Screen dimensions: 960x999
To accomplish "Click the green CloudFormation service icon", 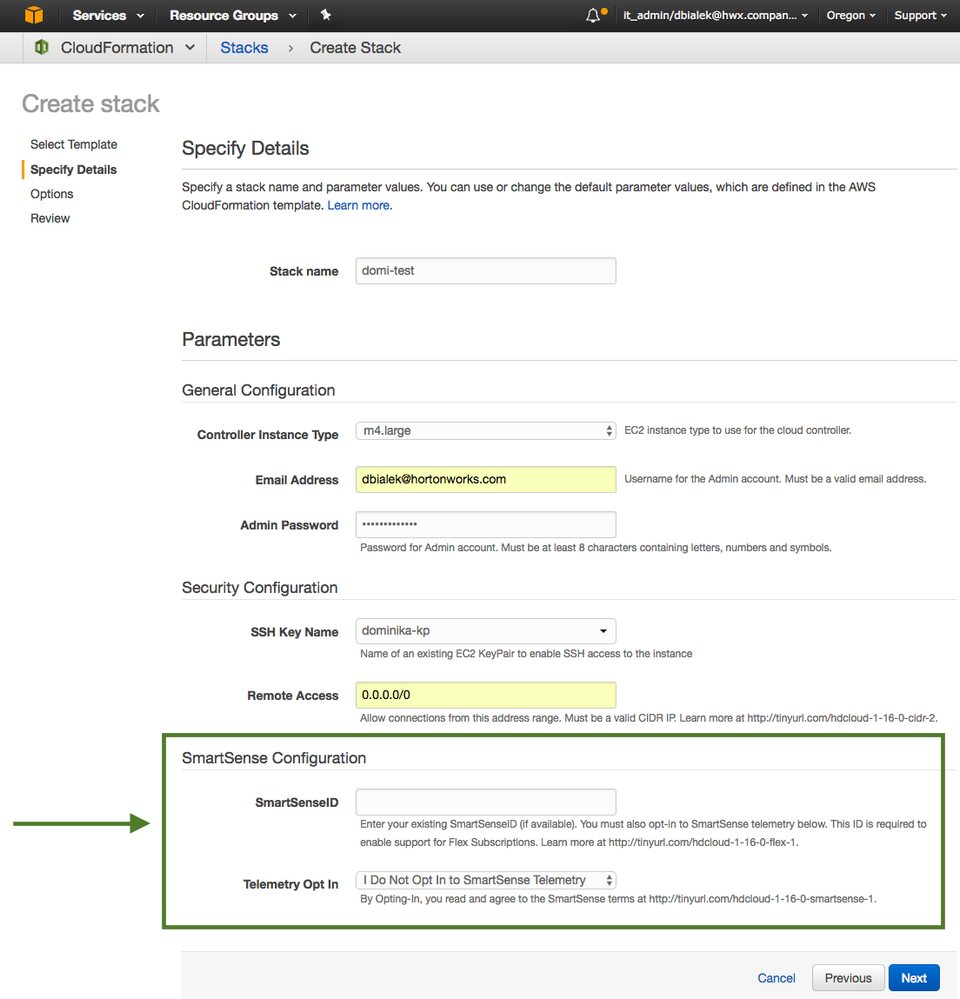I will (42, 47).
